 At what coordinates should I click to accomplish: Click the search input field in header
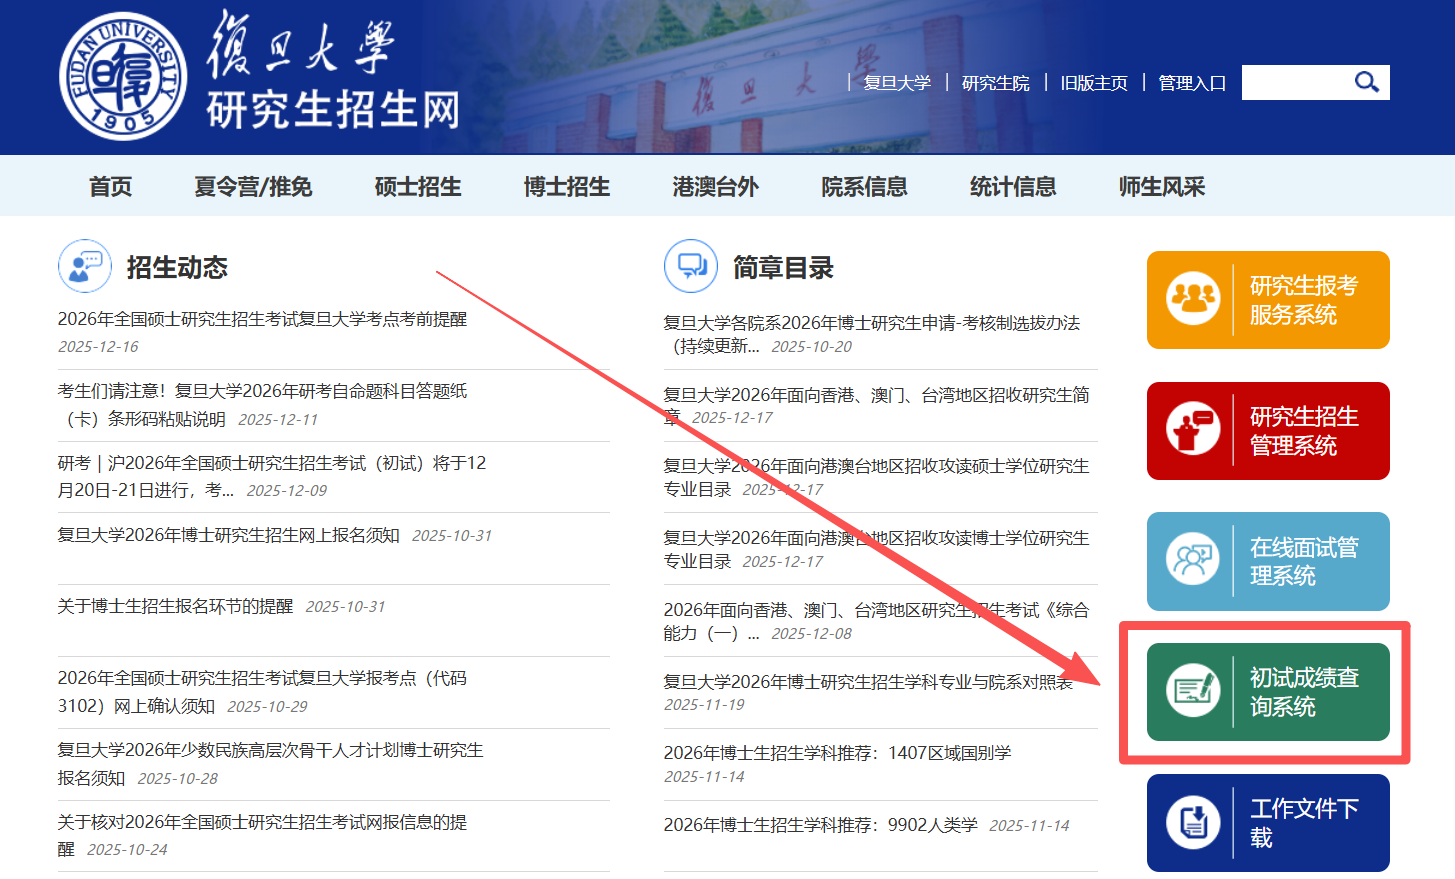(1294, 82)
